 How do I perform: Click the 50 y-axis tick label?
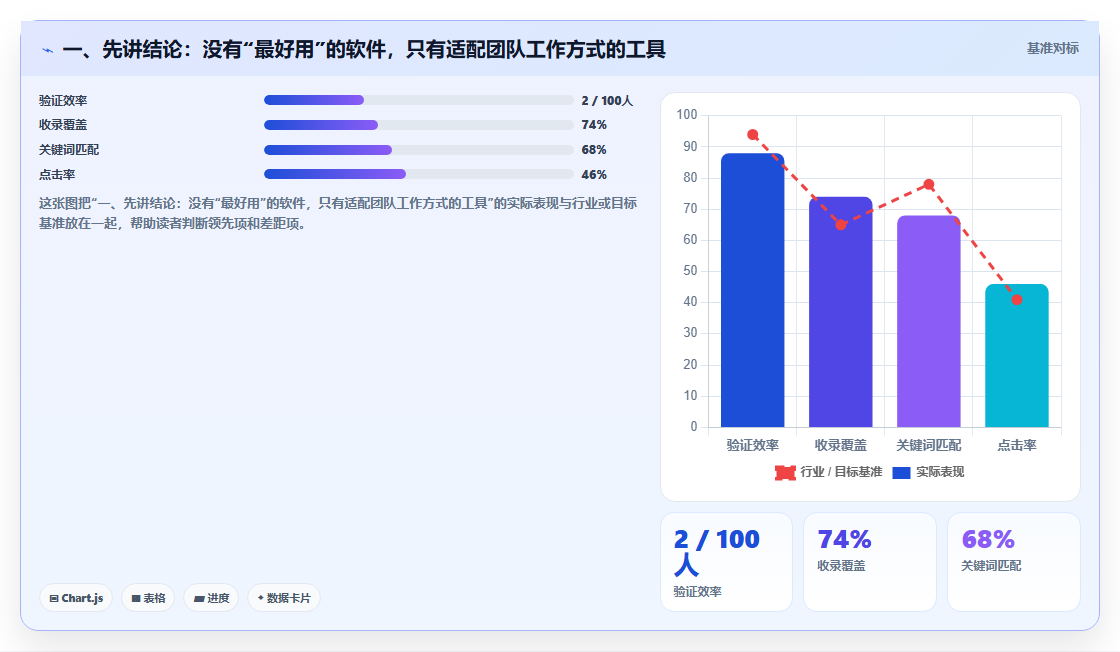click(x=690, y=271)
